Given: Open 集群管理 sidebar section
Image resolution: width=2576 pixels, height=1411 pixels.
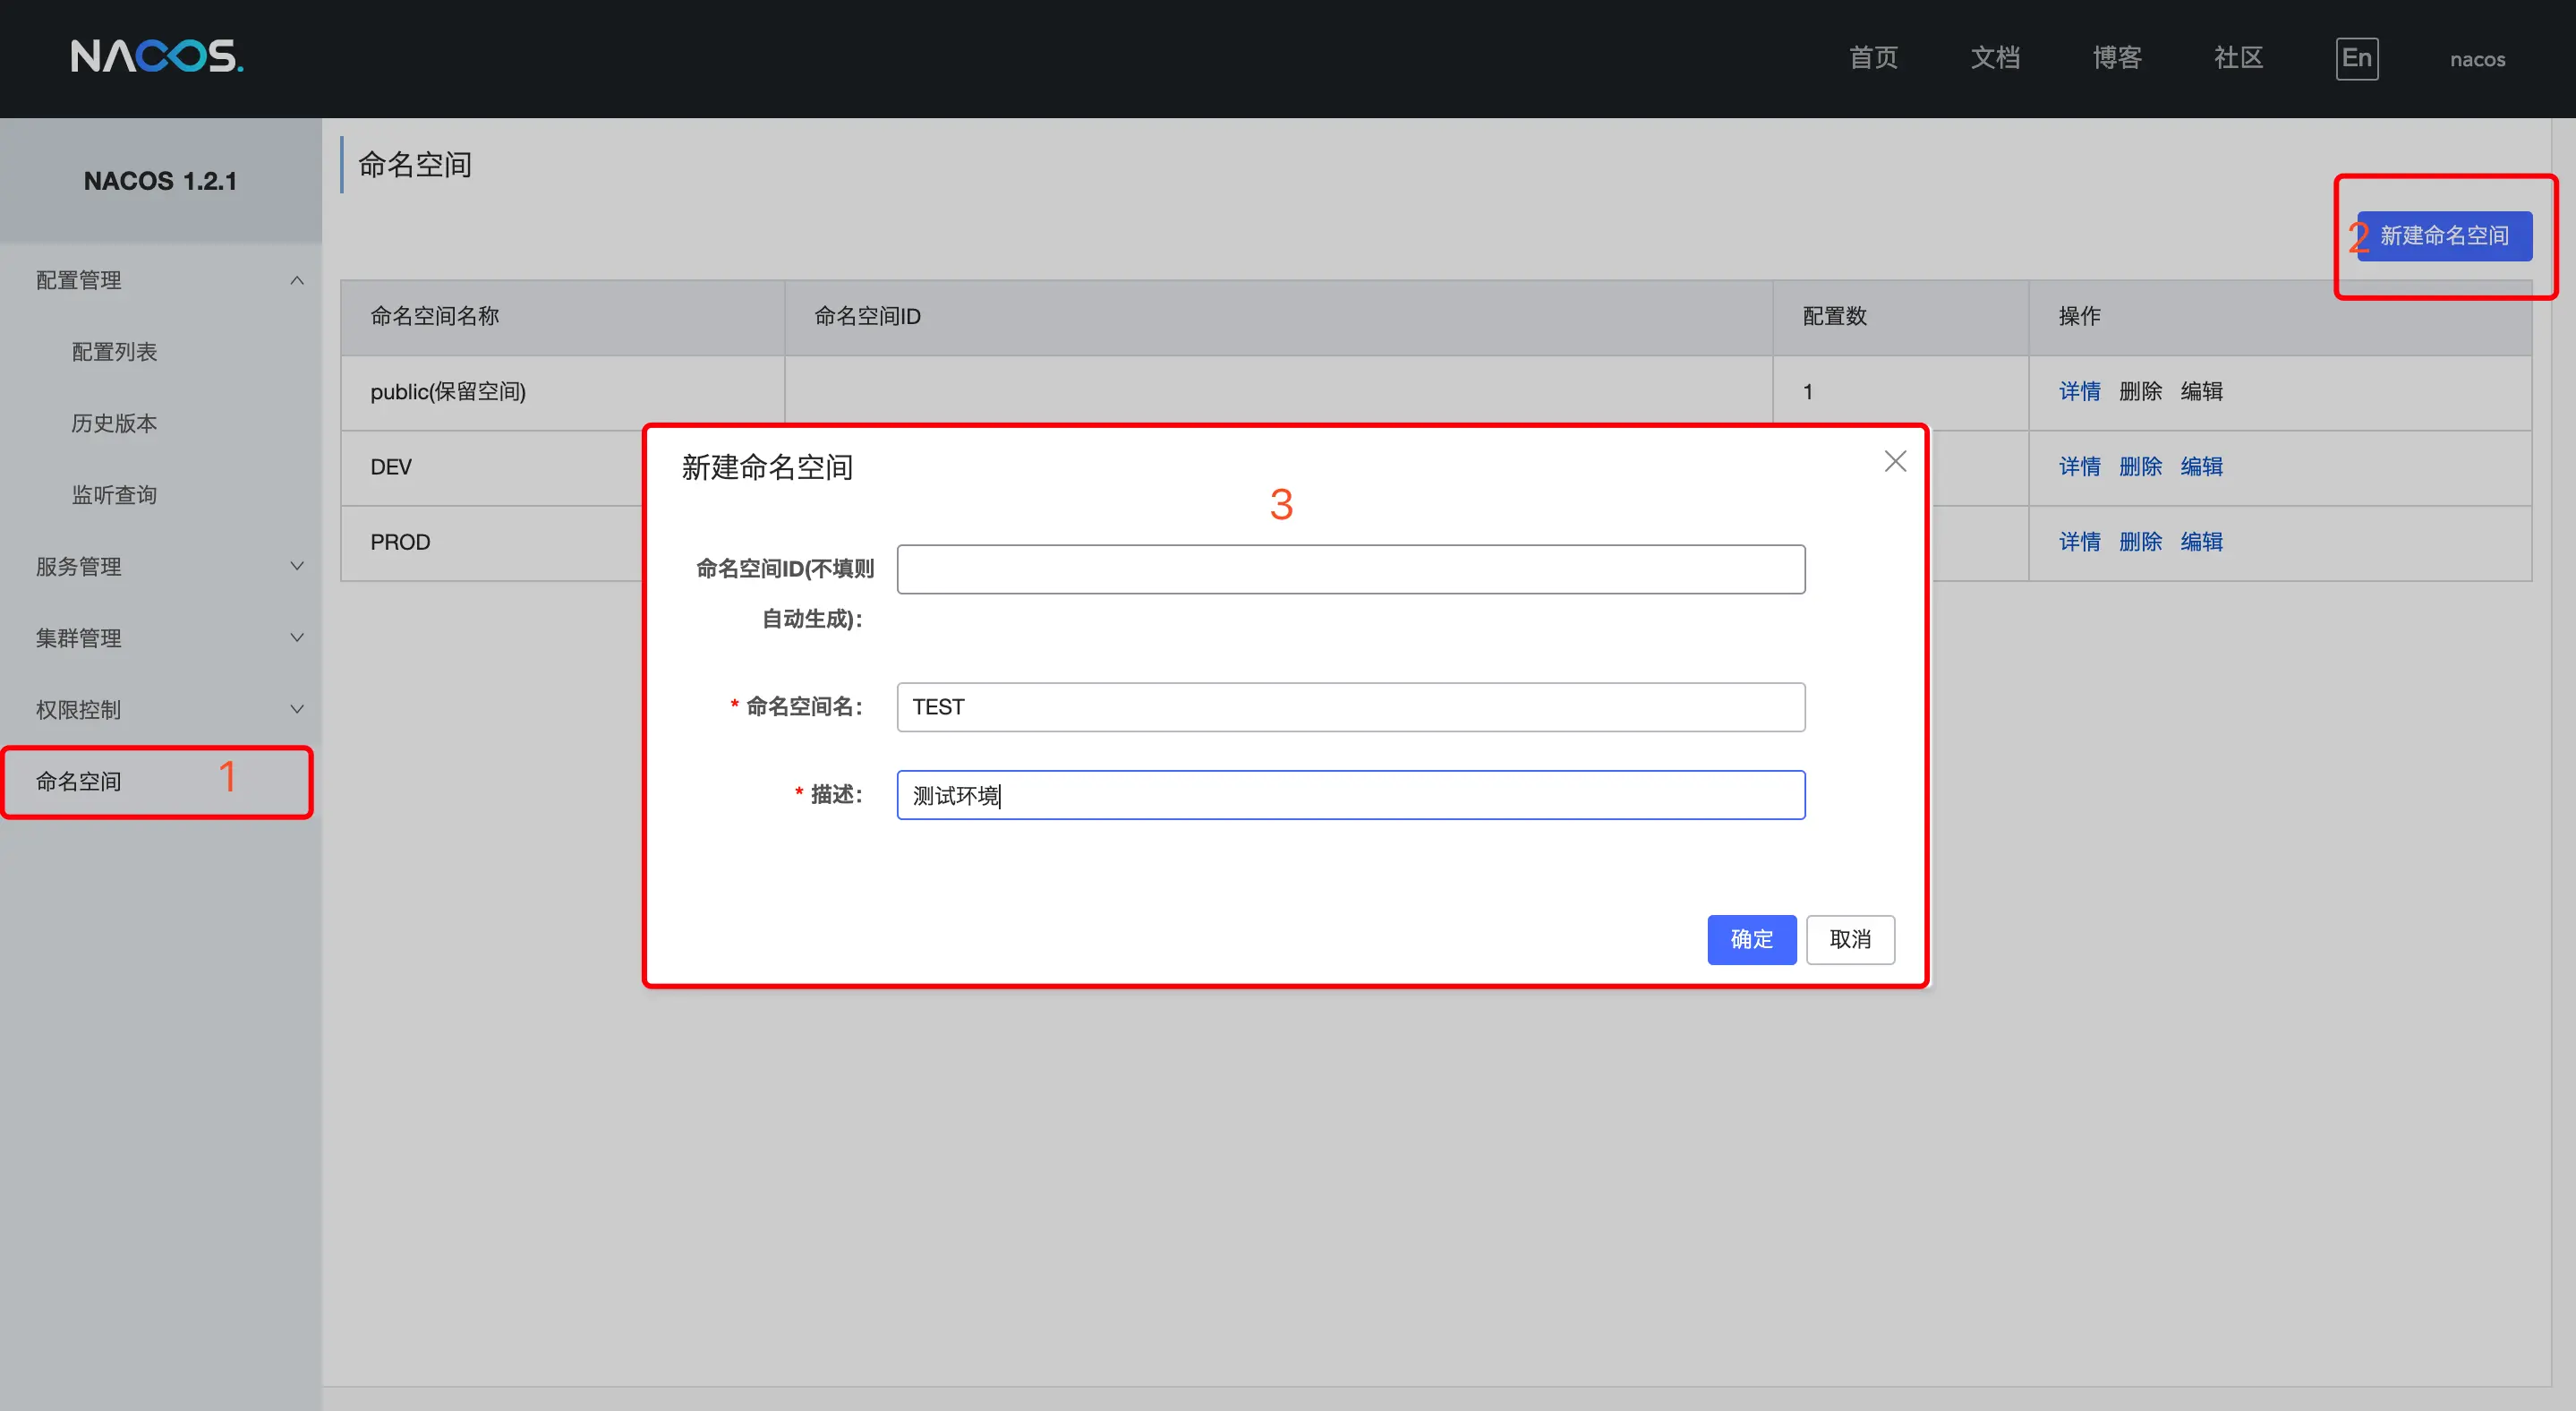Looking at the screenshot, I should click(x=78, y=637).
